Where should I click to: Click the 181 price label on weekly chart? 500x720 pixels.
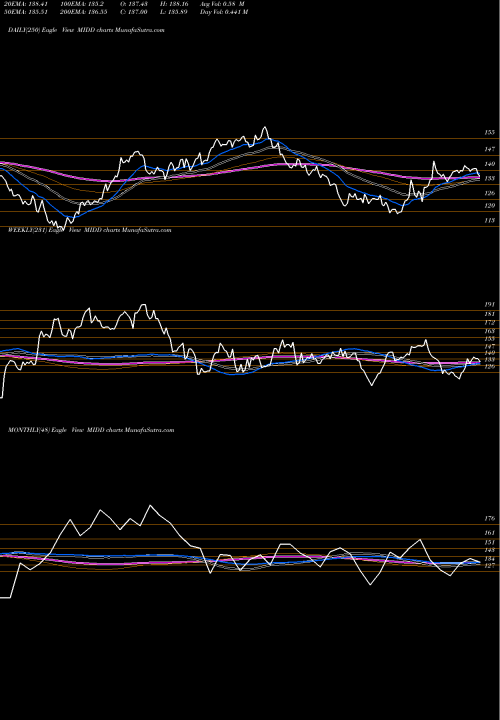[x=490, y=314]
